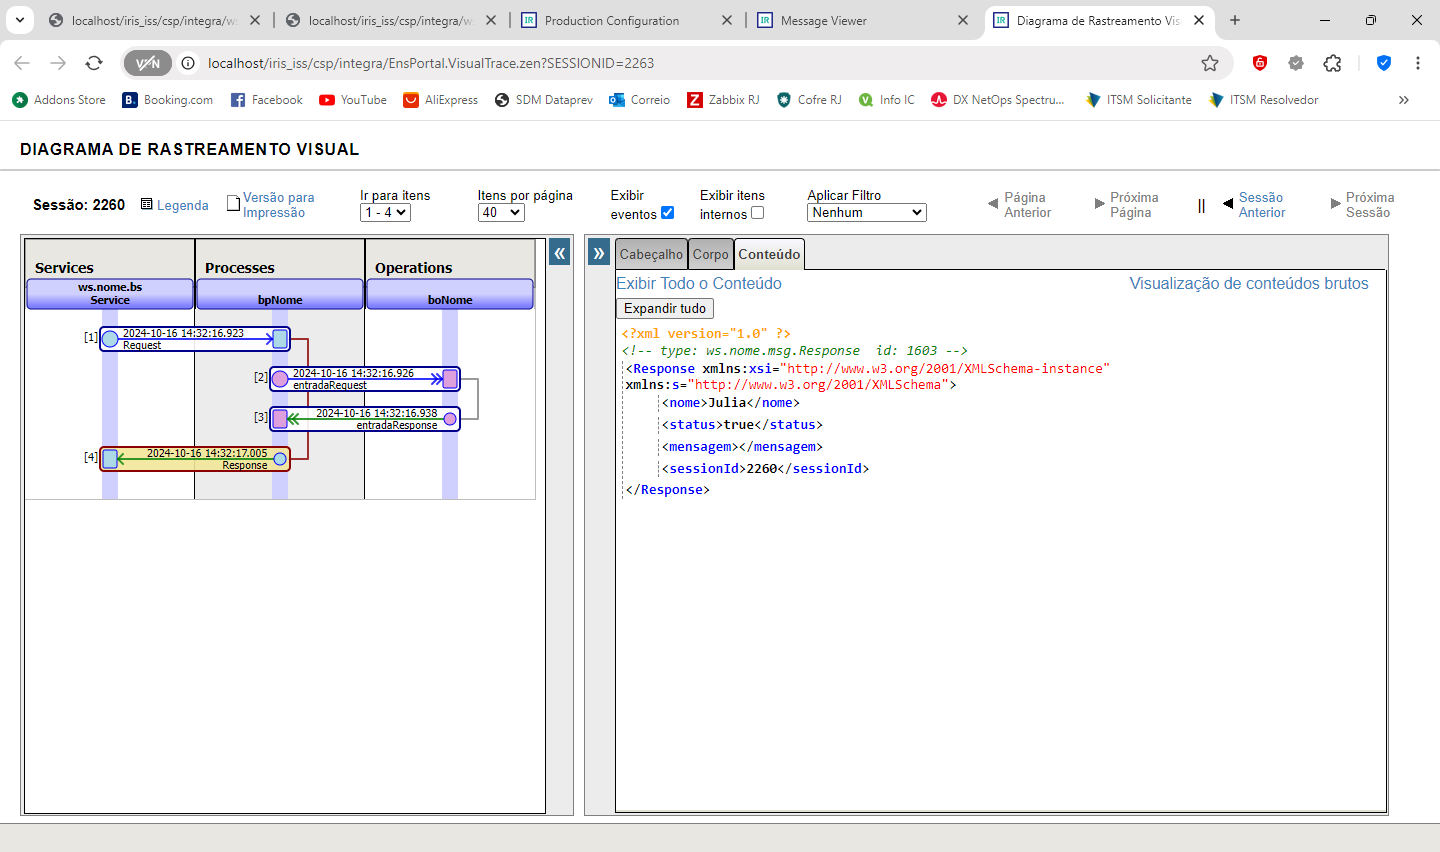Image resolution: width=1440 pixels, height=852 pixels.
Task: Enable Versão para Impressão checkbox
Action: pyautogui.click(x=234, y=203)
